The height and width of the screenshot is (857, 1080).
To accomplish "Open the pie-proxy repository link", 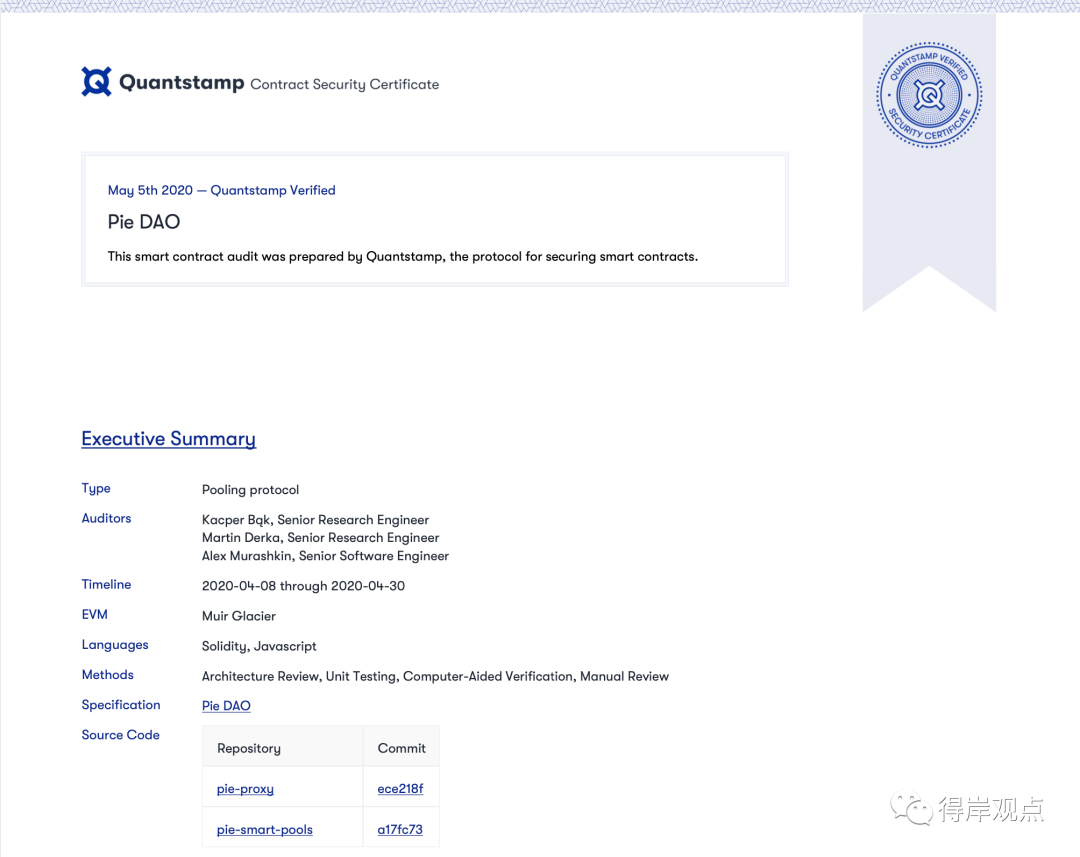I will tap(245, 789).
